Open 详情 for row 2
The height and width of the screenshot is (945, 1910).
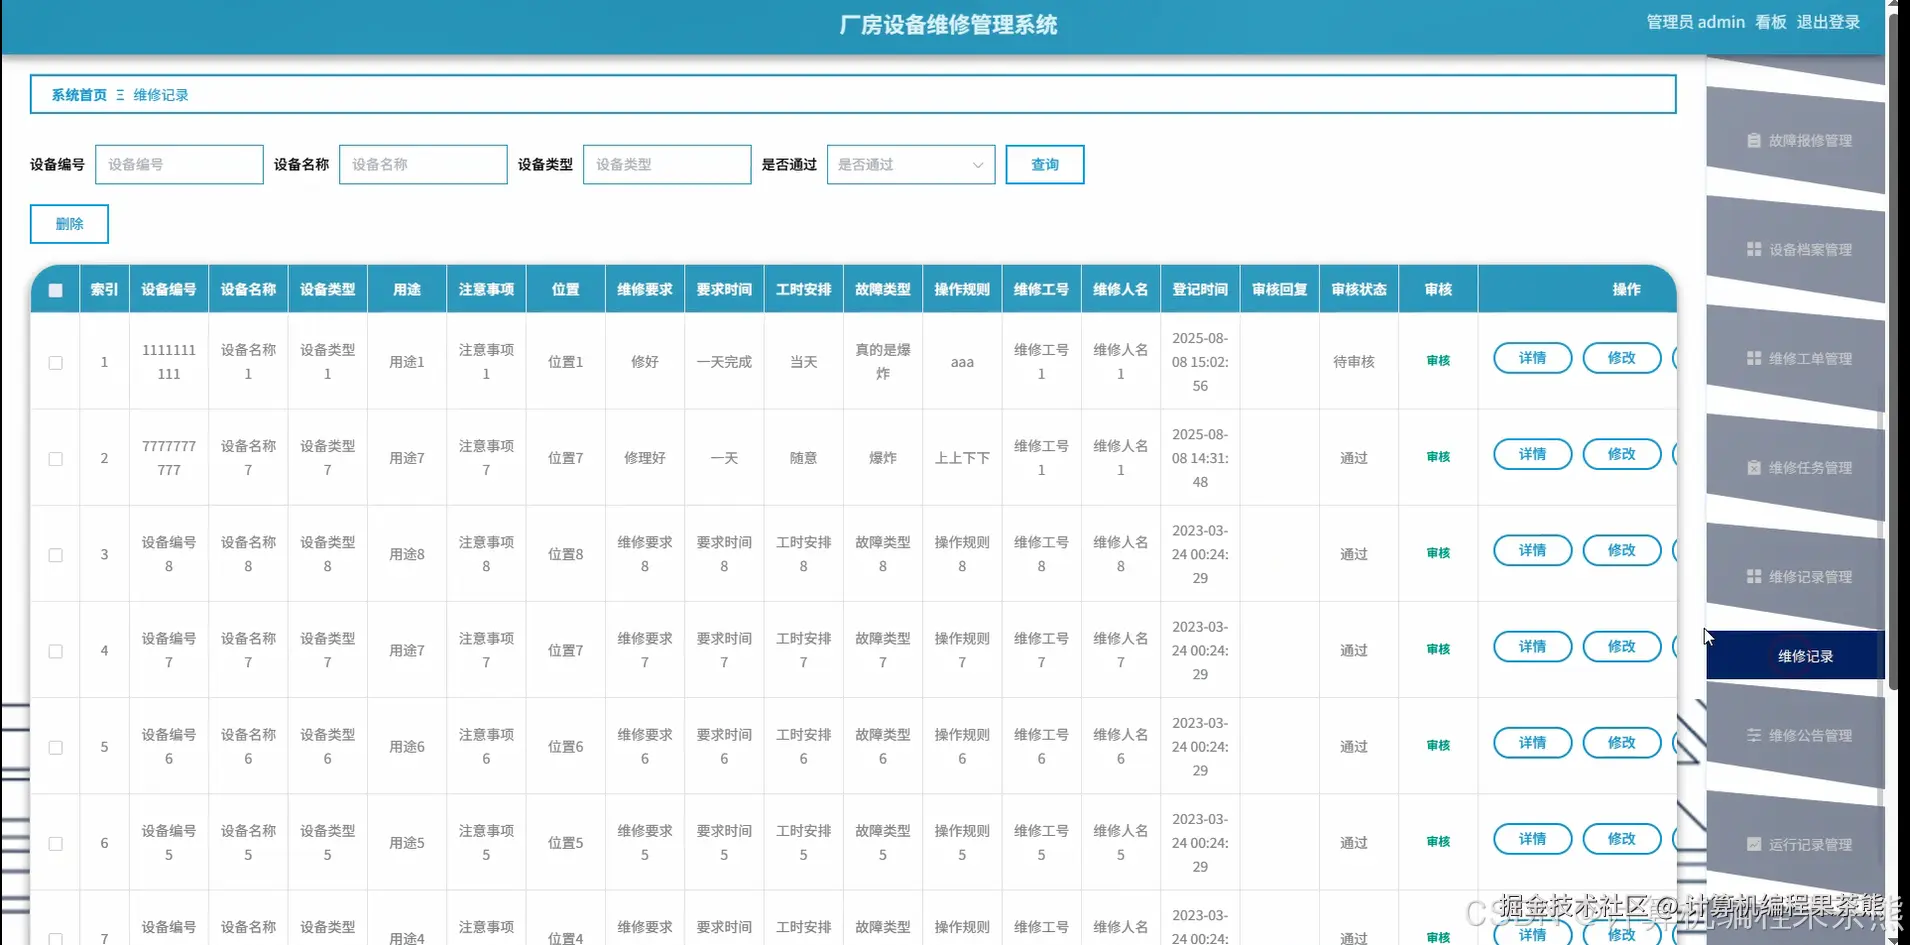pos(1532,454)
